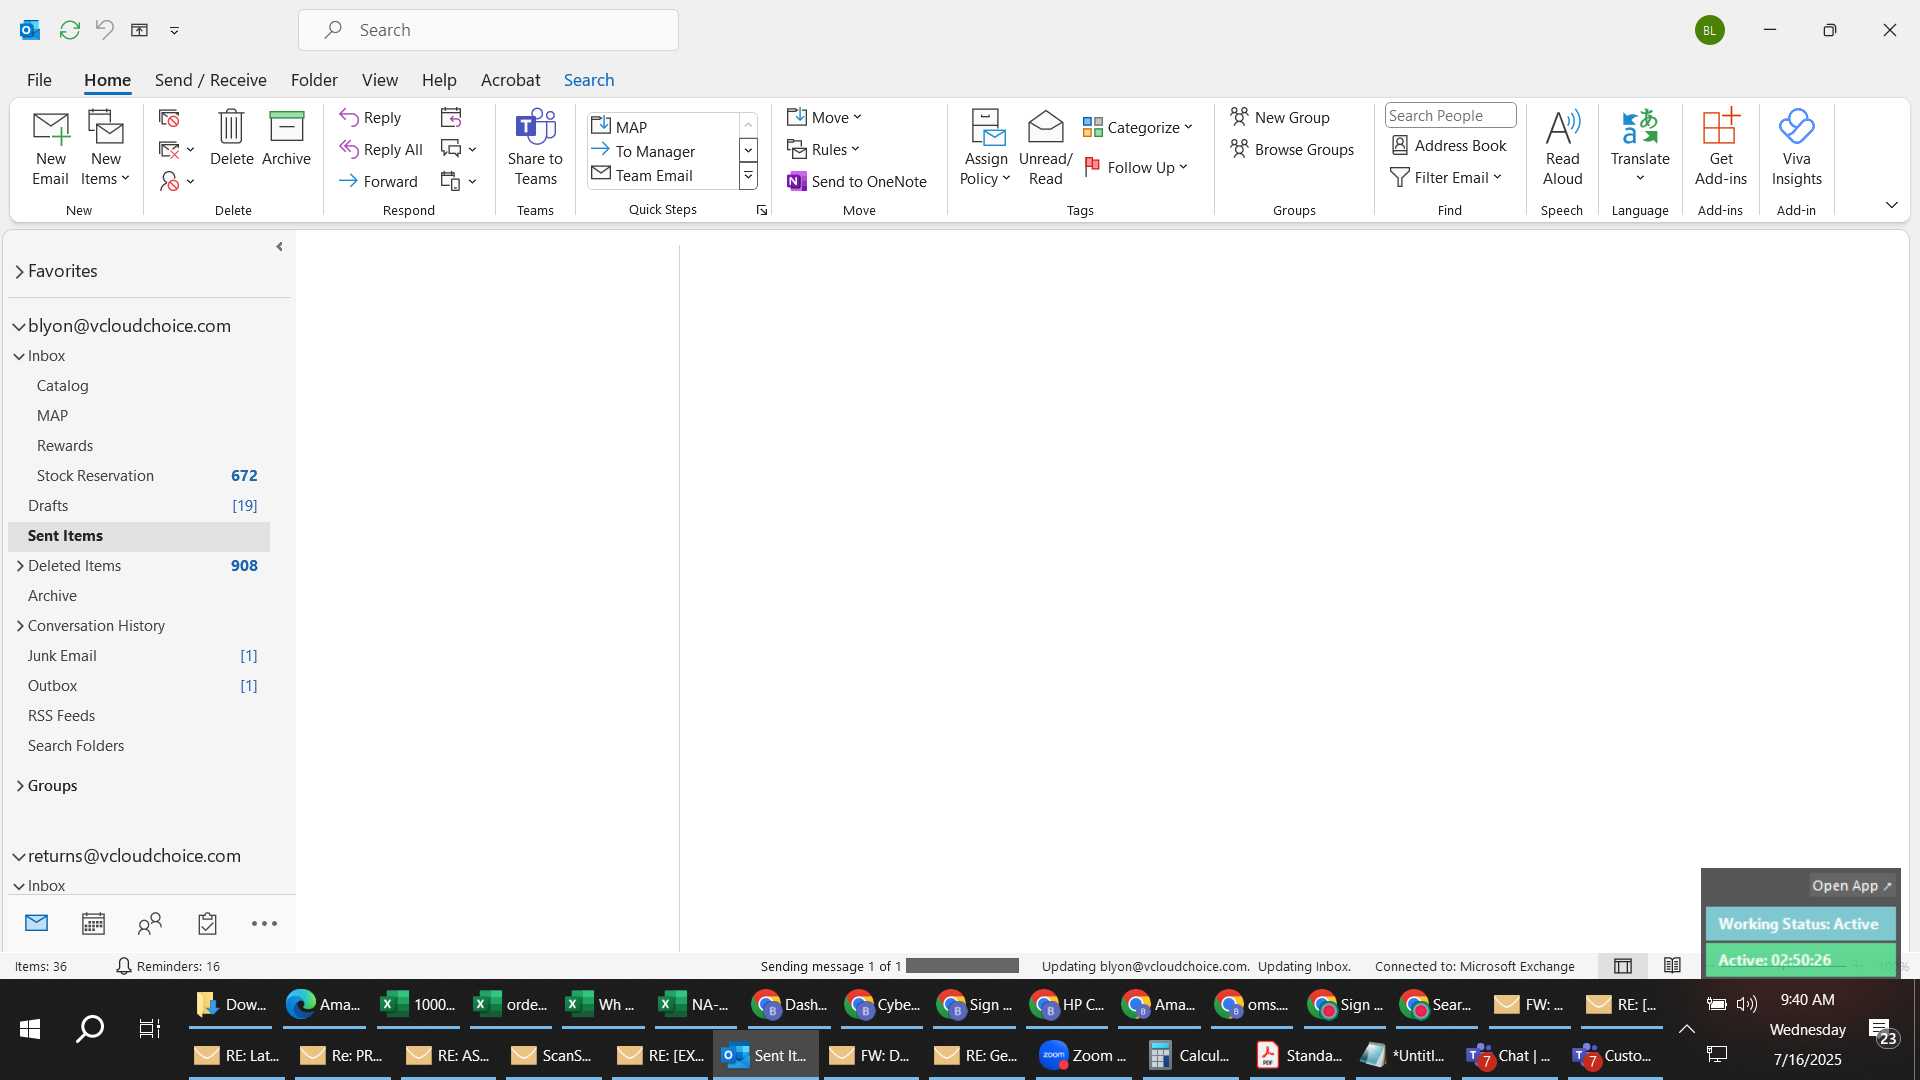Switch to People view icon
This screenshot has width=1920, height=1080.
pos(150,924)
